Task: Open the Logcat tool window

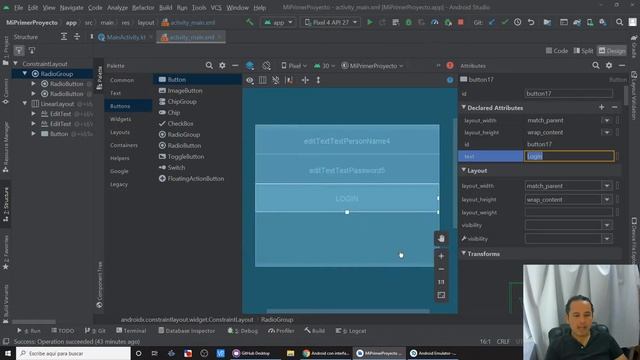Action: [x=351, y=331]
